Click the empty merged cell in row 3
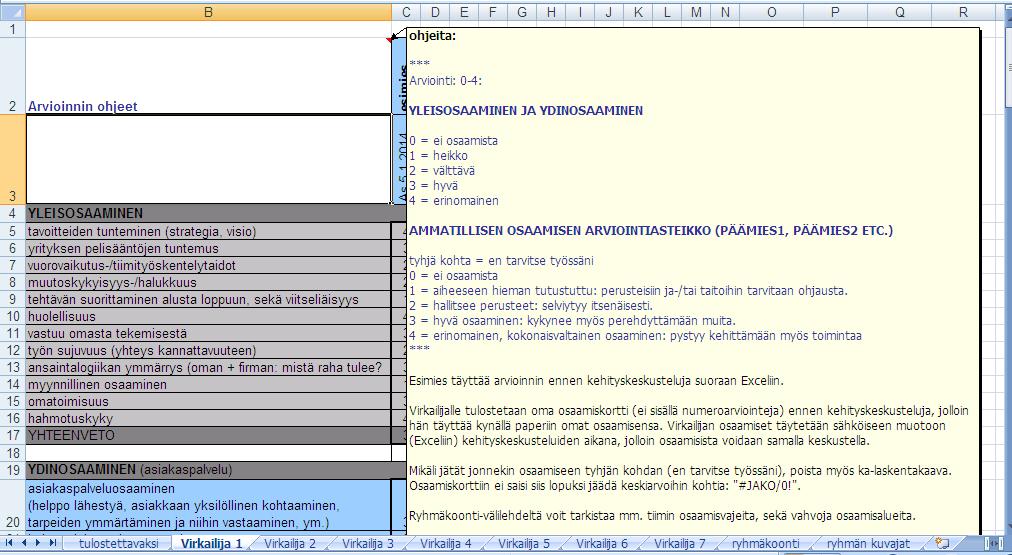Viewport: 1012px width, 555px height. pos(208,159)
